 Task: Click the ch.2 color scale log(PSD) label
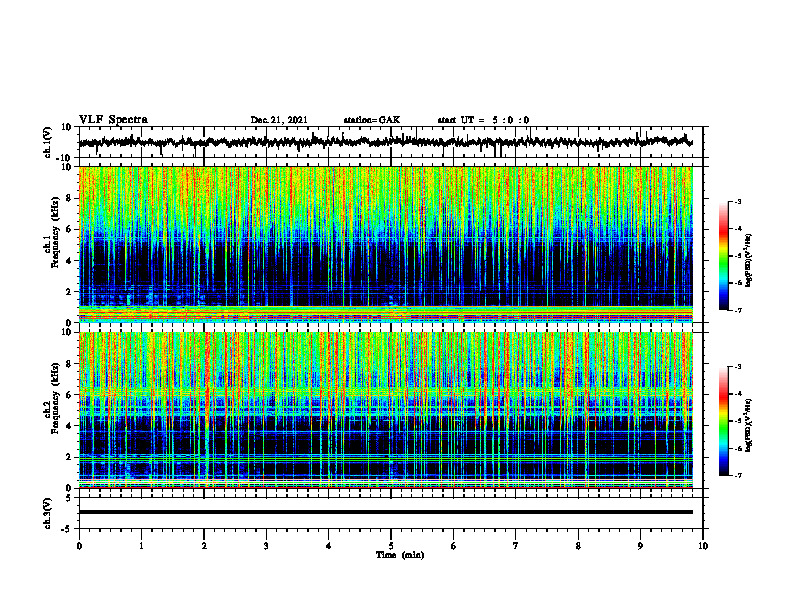coord(749,425)
